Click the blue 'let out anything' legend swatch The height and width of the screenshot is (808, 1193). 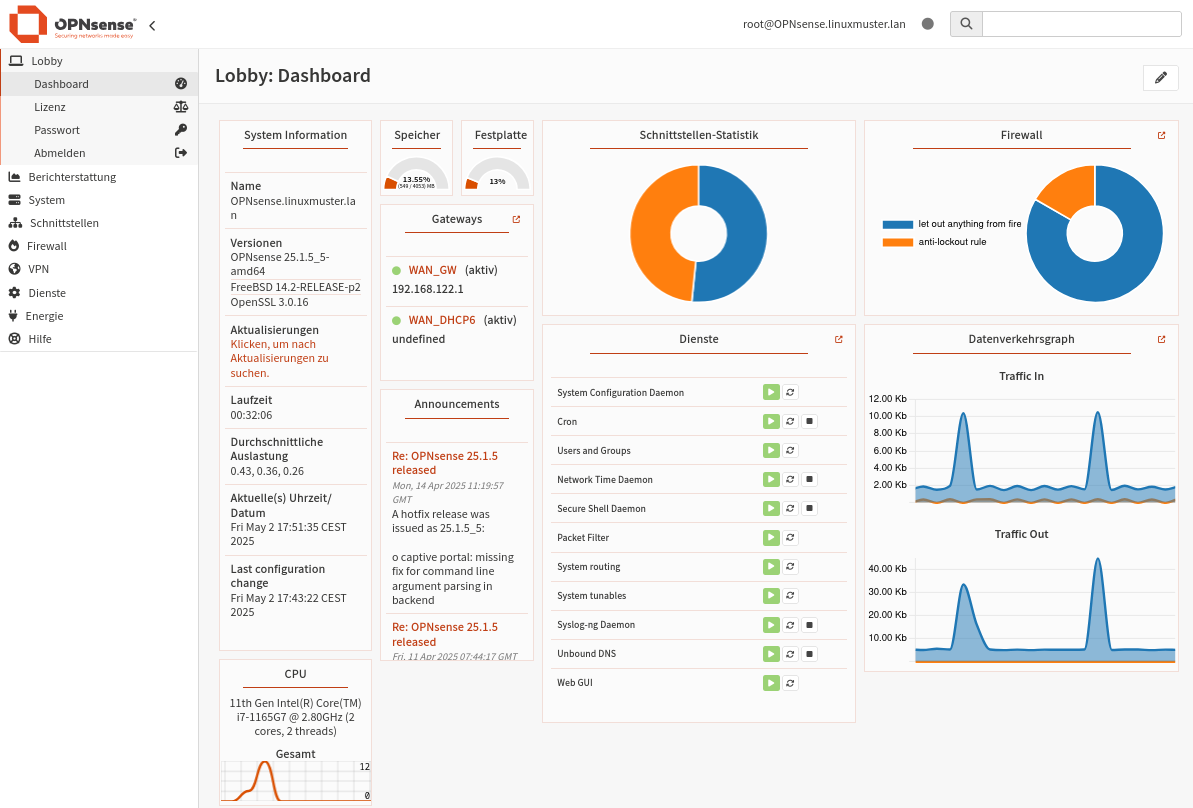coord(898,224)
